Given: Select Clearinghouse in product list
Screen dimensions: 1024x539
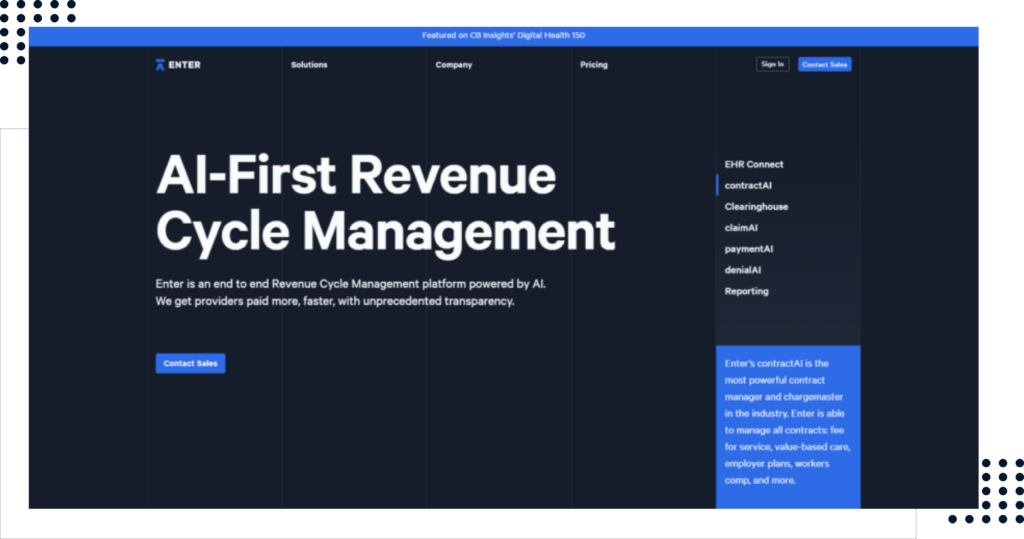Looking at the screenshot, I should (x=756, y=206).
